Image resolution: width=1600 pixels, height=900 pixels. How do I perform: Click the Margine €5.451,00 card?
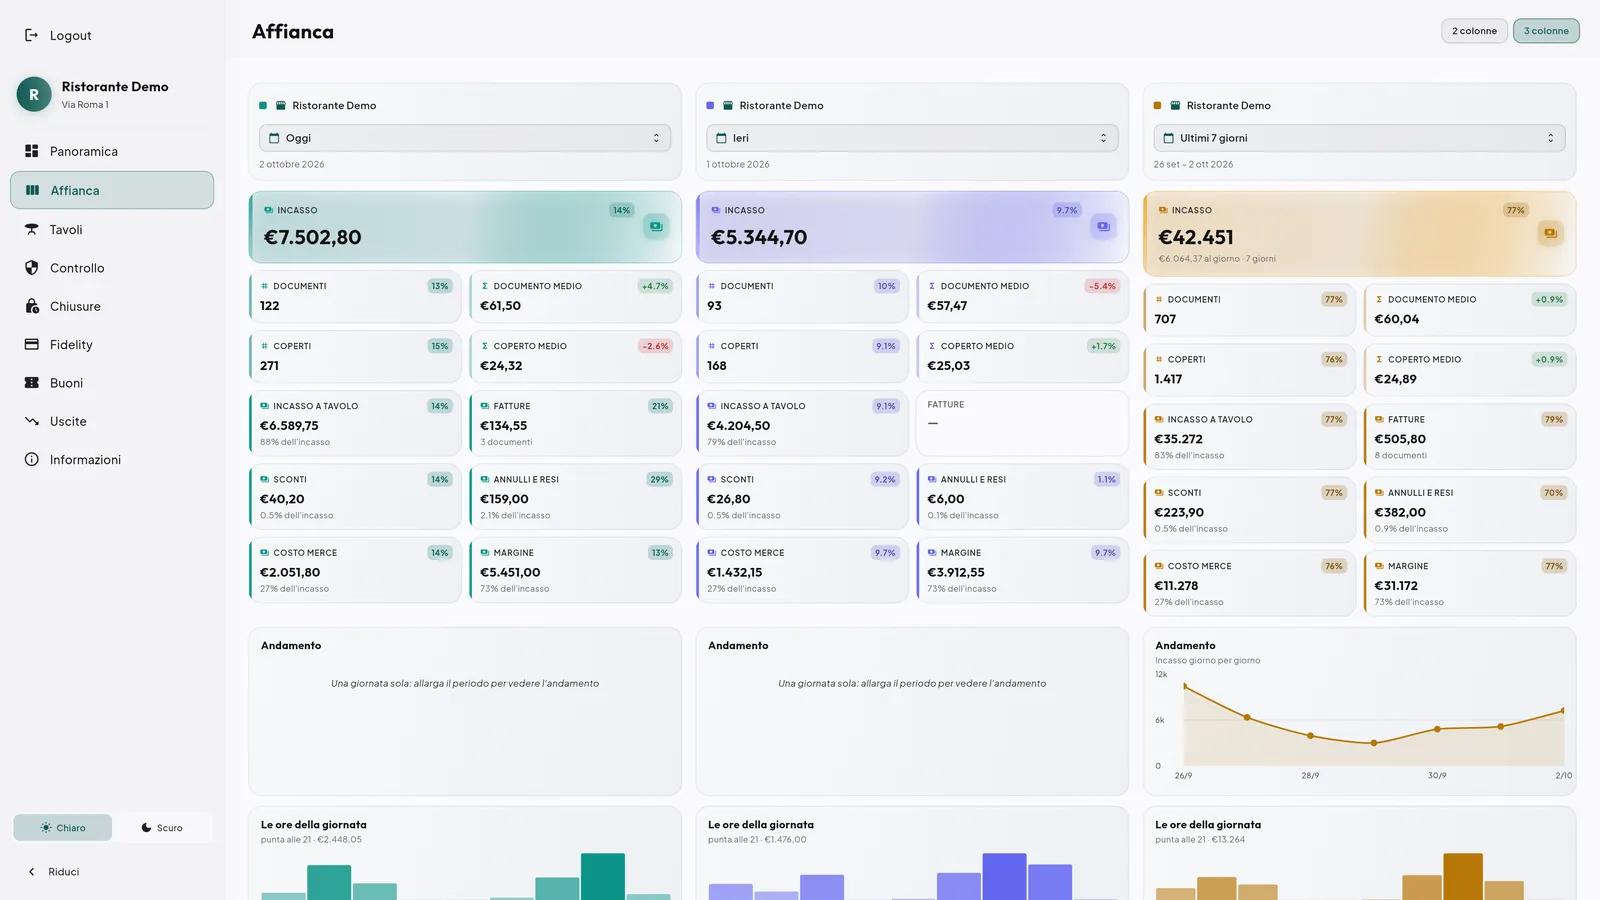click(x=575, y=570)
